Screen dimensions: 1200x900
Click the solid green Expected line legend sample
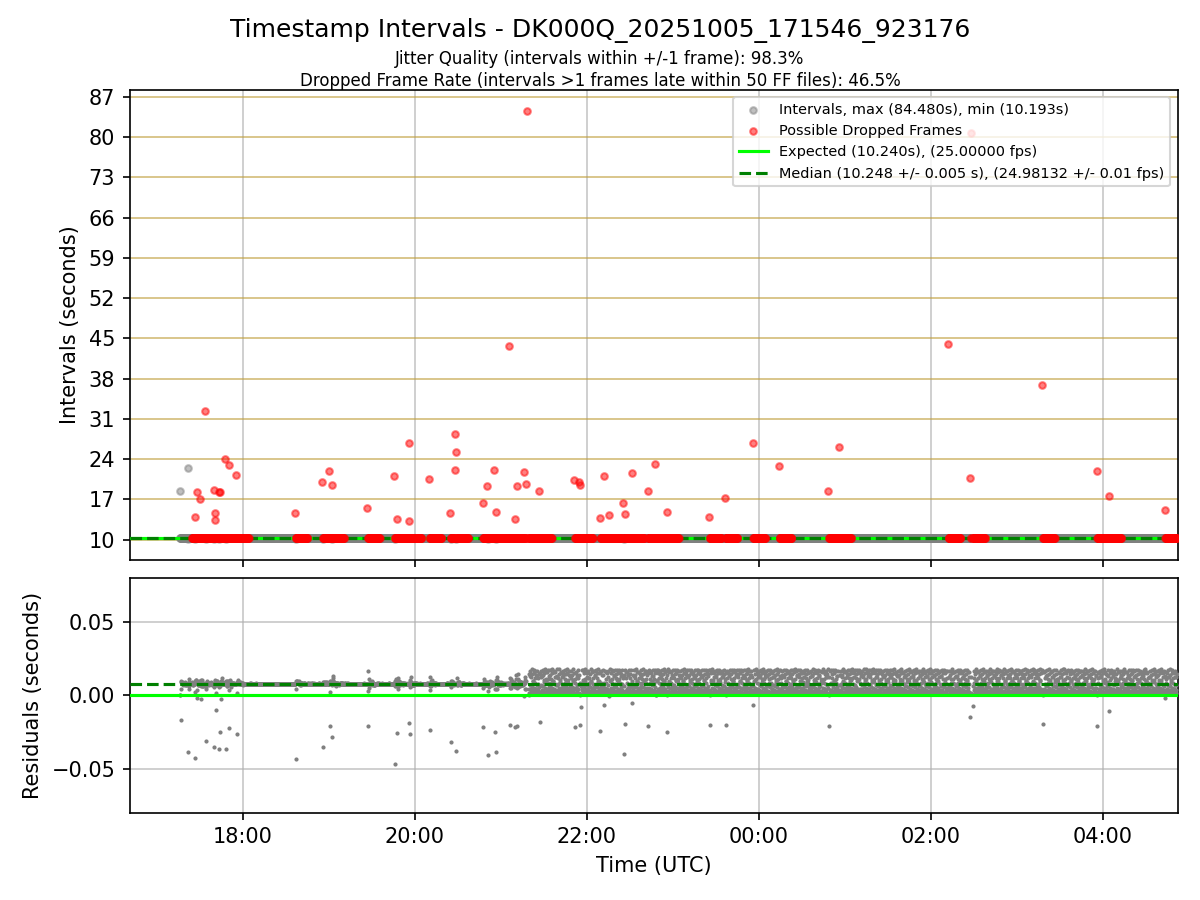(x=755, y=152)
